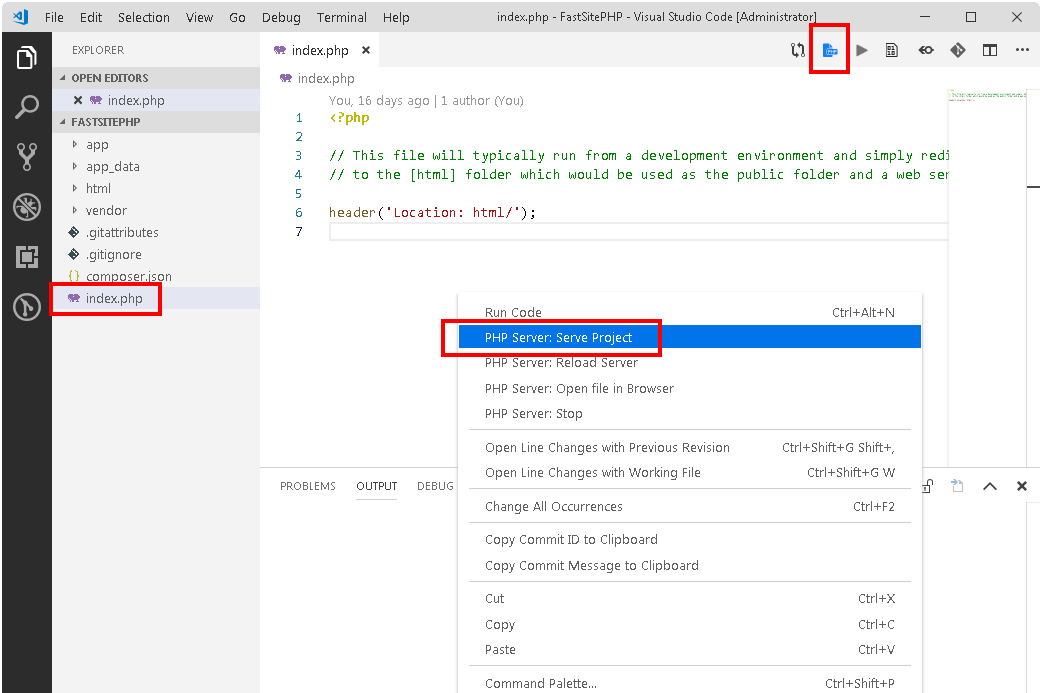Select the index.php editor tab
Screen dimensions: 1041x693
click(320, 50)
